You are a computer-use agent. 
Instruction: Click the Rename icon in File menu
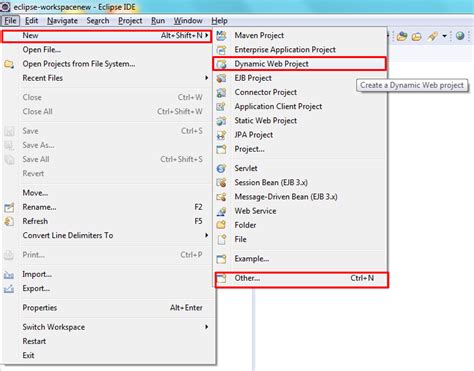9,207
